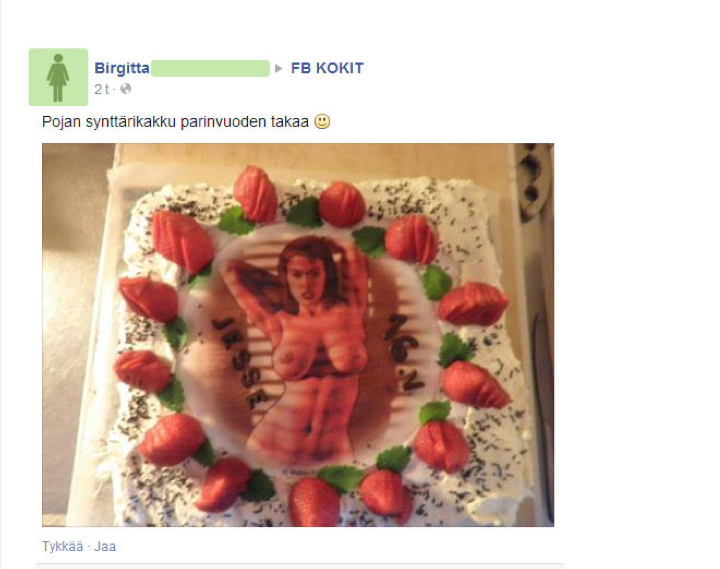Click the '2 t' post timestamp
The width and height of the screenshot is (720, 569).
click(102, 89)
